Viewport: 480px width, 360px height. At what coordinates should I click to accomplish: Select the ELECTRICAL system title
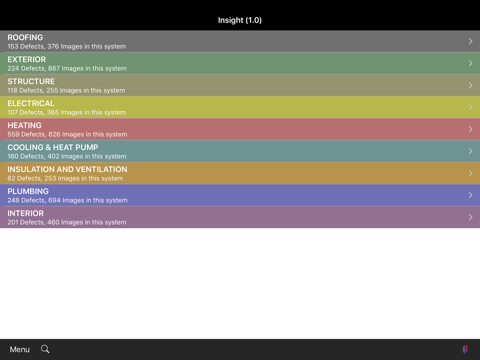(31, 103)
